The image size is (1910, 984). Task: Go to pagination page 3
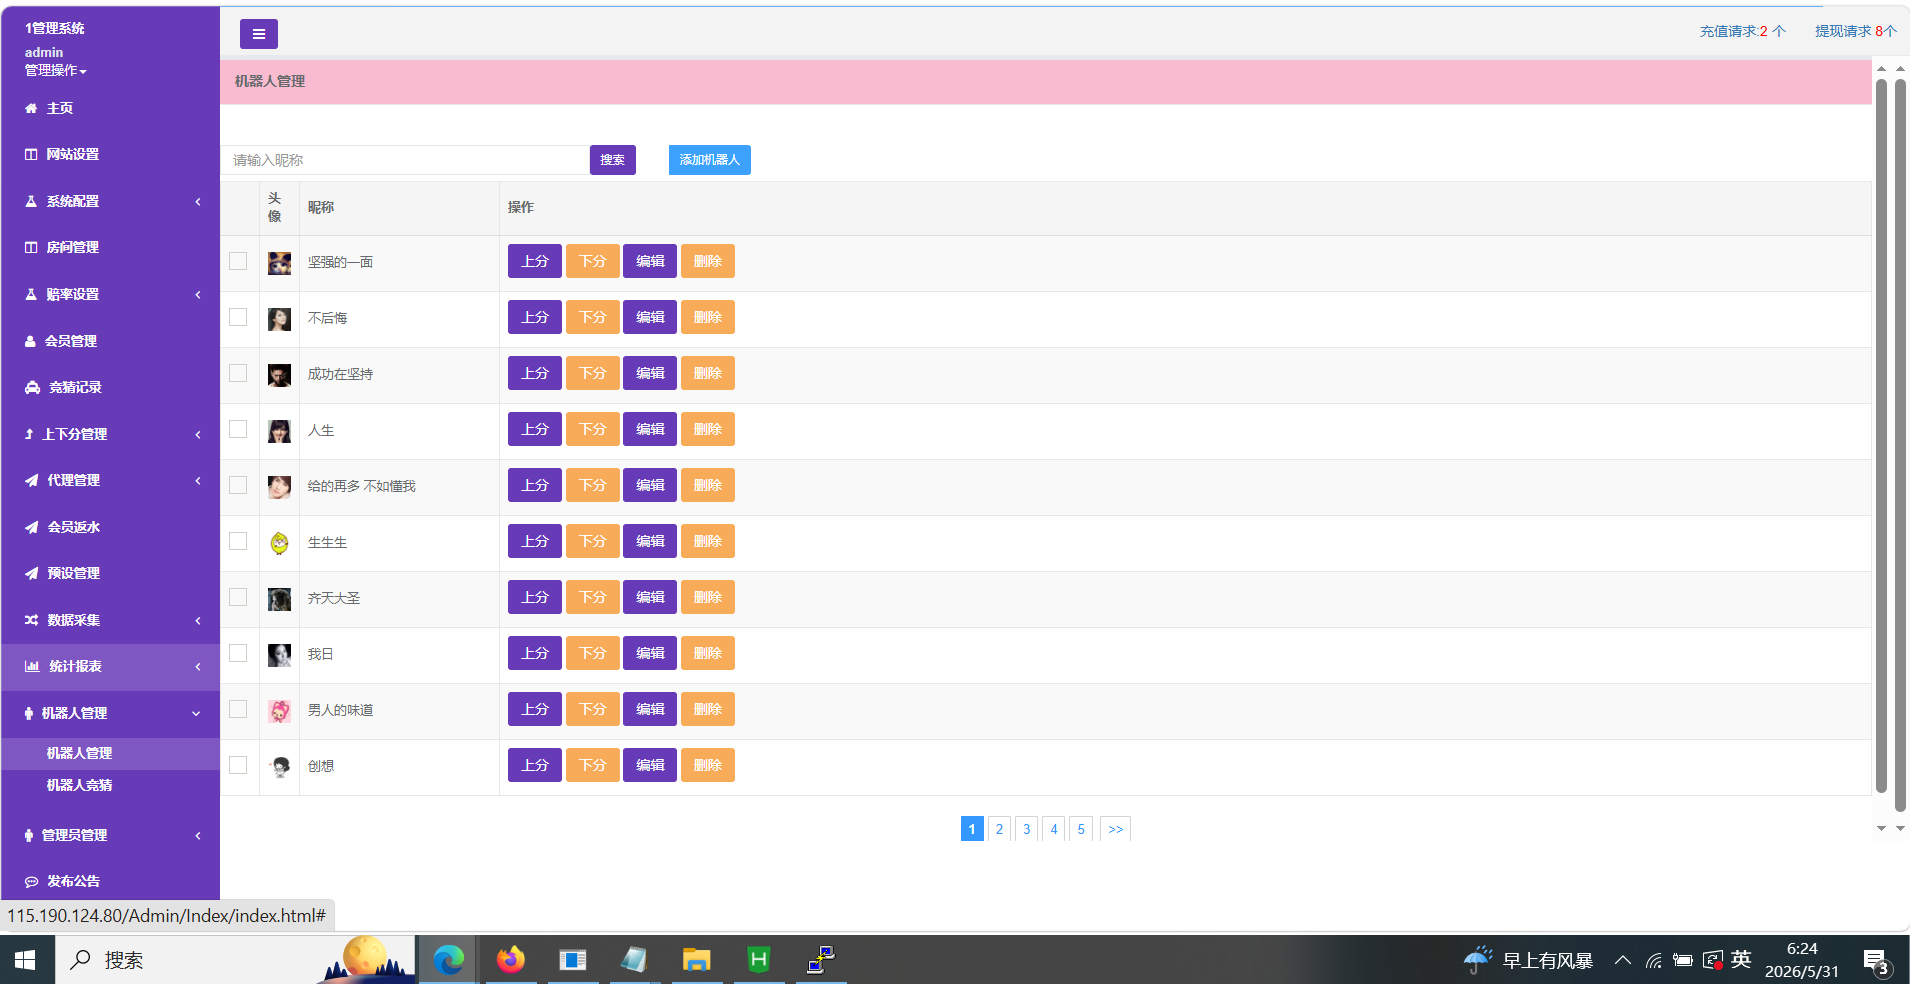click(1026, 829)
